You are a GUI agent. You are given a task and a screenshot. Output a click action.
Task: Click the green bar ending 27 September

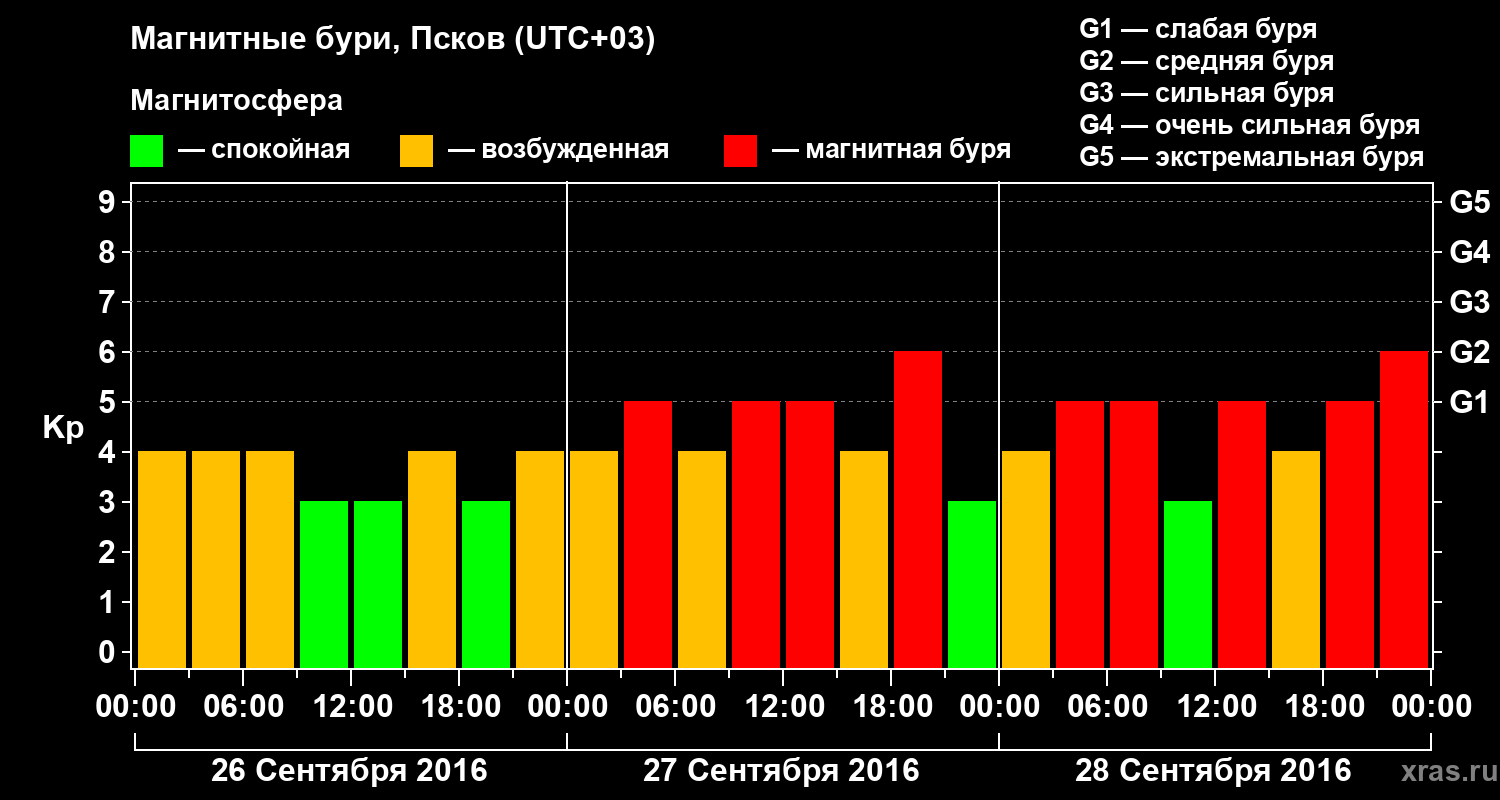[972, 584]
